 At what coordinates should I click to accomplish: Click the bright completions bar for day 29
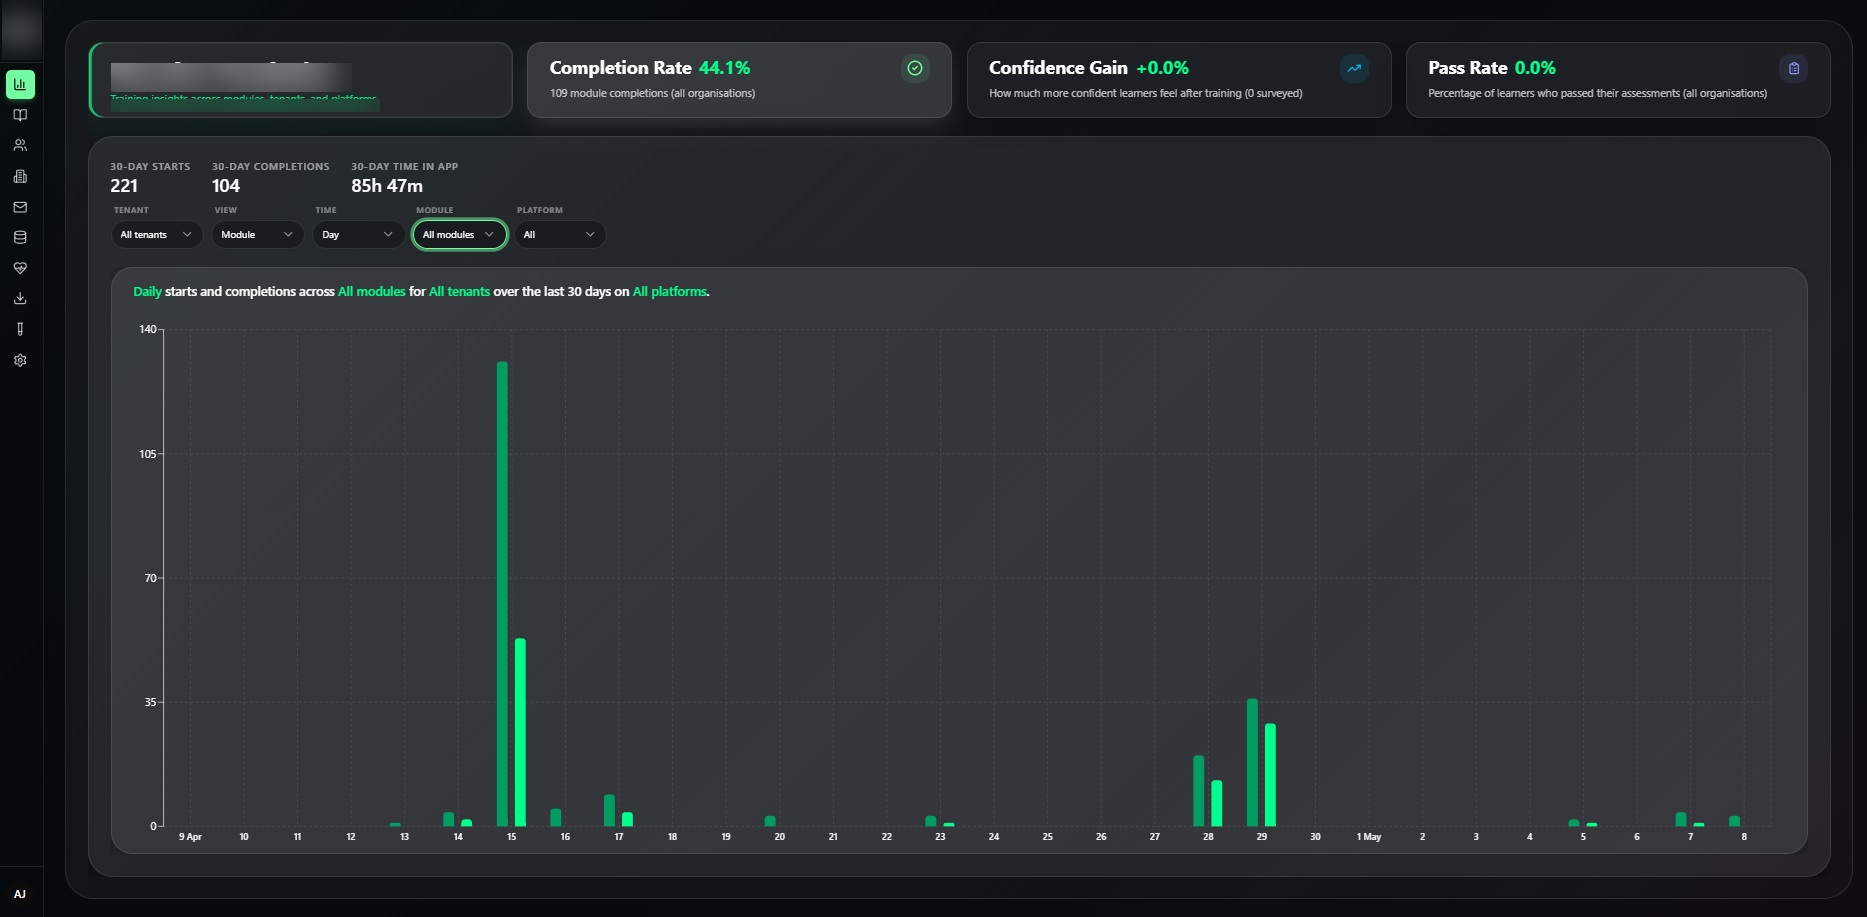tap(1270, 775)
